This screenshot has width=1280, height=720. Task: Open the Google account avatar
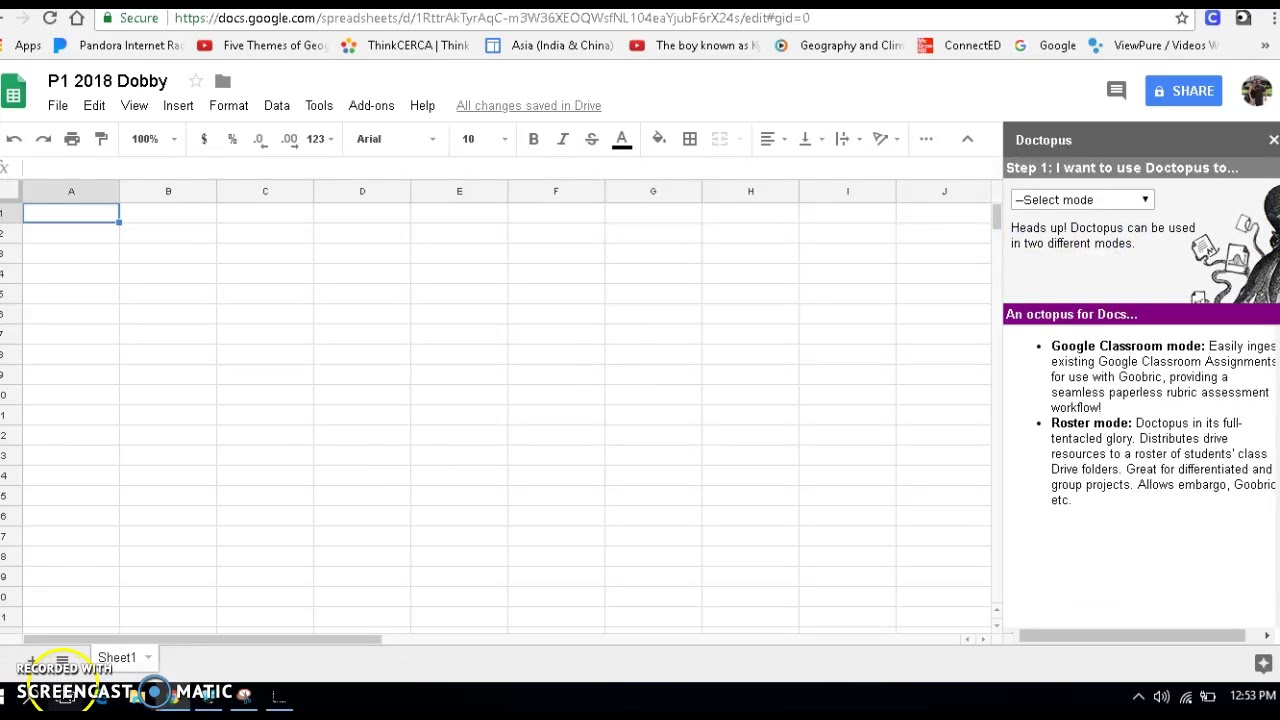tap(1256, 91)
